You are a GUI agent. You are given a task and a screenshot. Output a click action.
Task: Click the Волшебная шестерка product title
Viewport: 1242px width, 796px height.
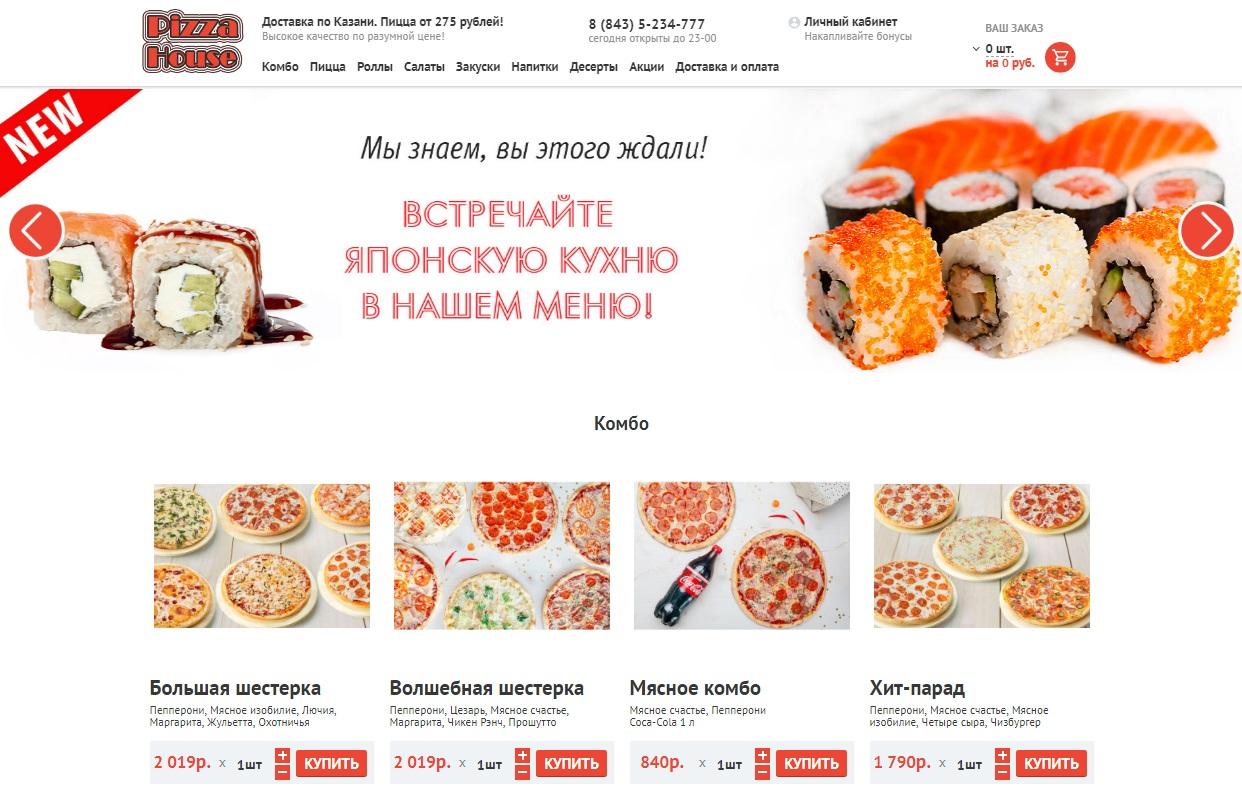click(487, 688)
